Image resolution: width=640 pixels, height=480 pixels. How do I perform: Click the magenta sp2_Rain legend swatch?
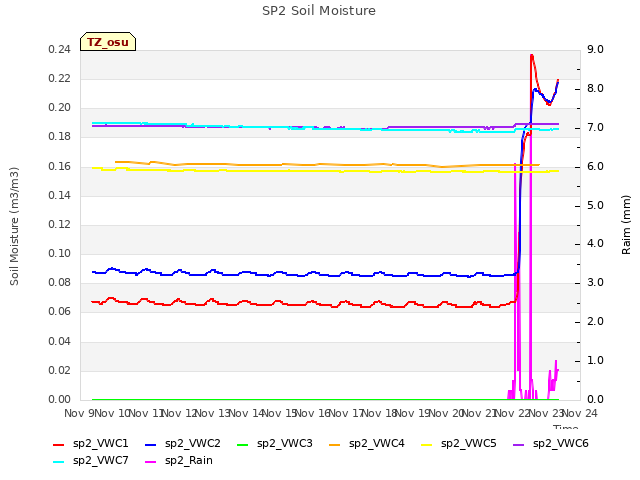[151, 462]
